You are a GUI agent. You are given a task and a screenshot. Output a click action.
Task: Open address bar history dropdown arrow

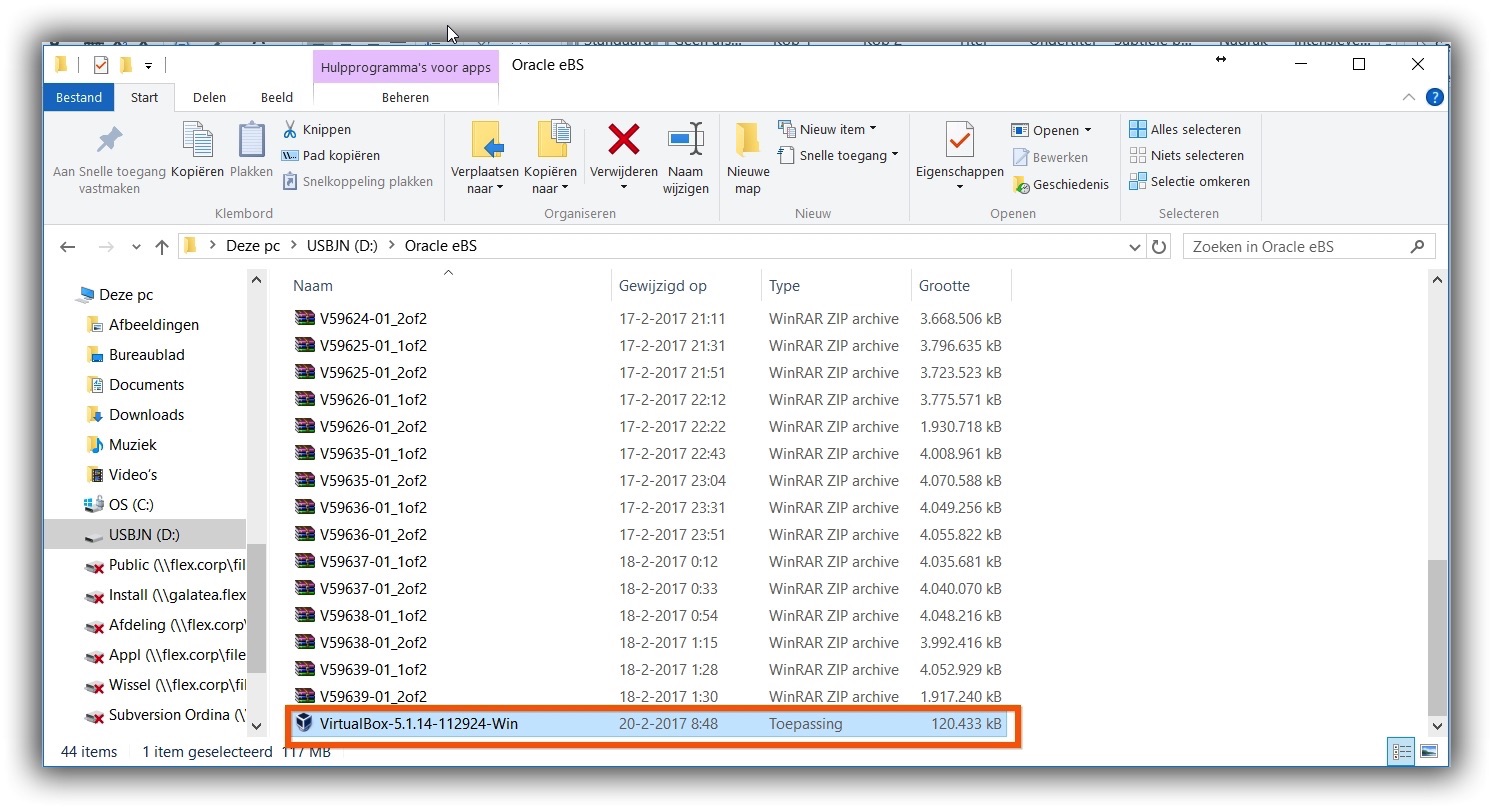[1135, 246]
